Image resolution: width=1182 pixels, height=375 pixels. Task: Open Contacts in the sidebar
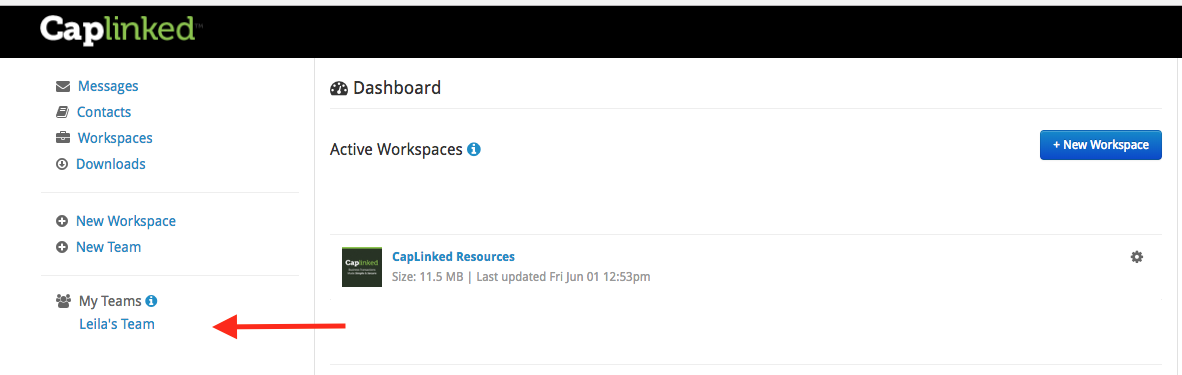pos(104,112)
